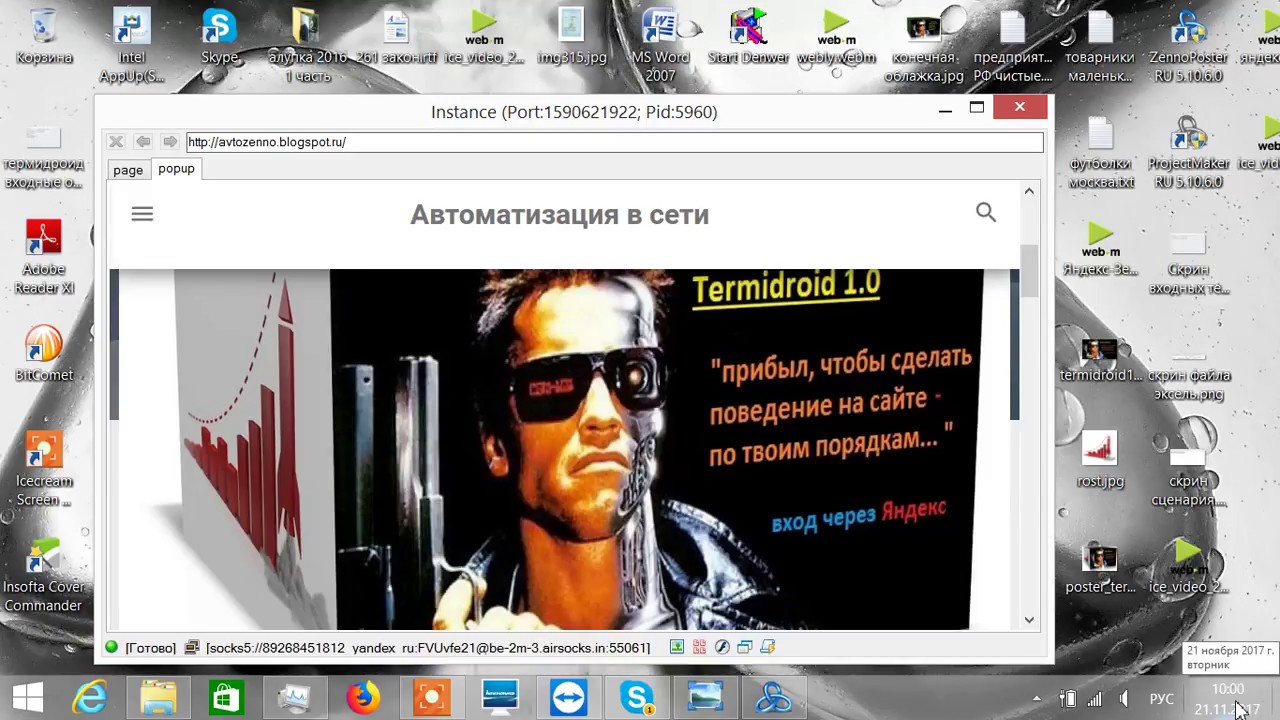Select the ProjectMaker RU 5.10.6.0 shortcut
This screenshot has height=720, width=1280.
1188,152
